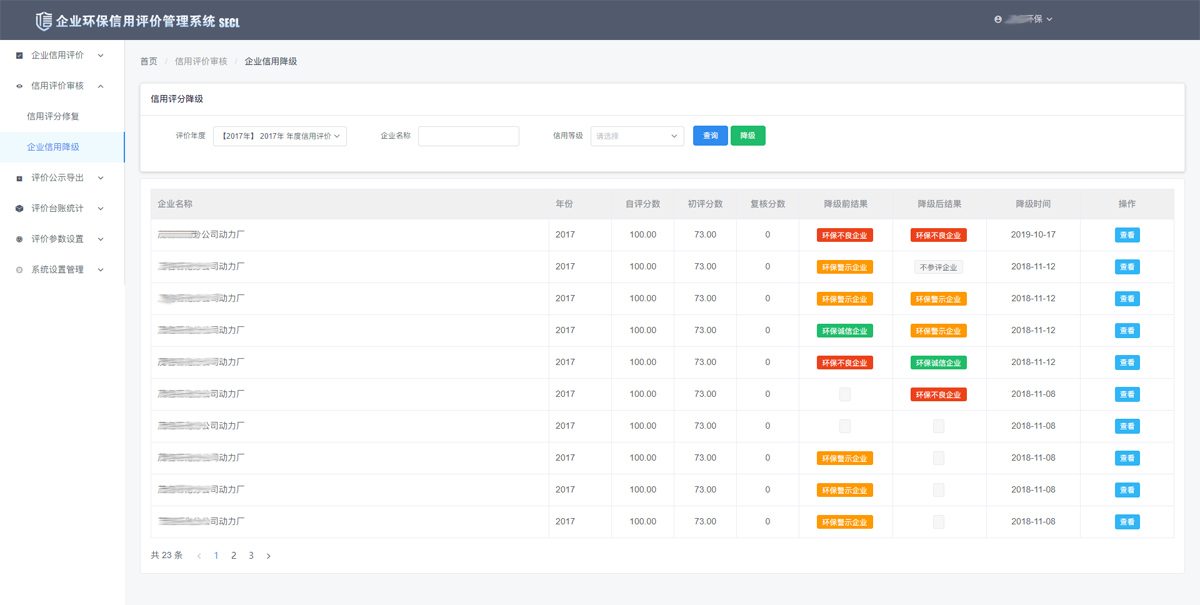Expand the 评价公示导出 menu chevron
Image resolution: width=1200 pixels, height=605 pixels.
(101, 178)
